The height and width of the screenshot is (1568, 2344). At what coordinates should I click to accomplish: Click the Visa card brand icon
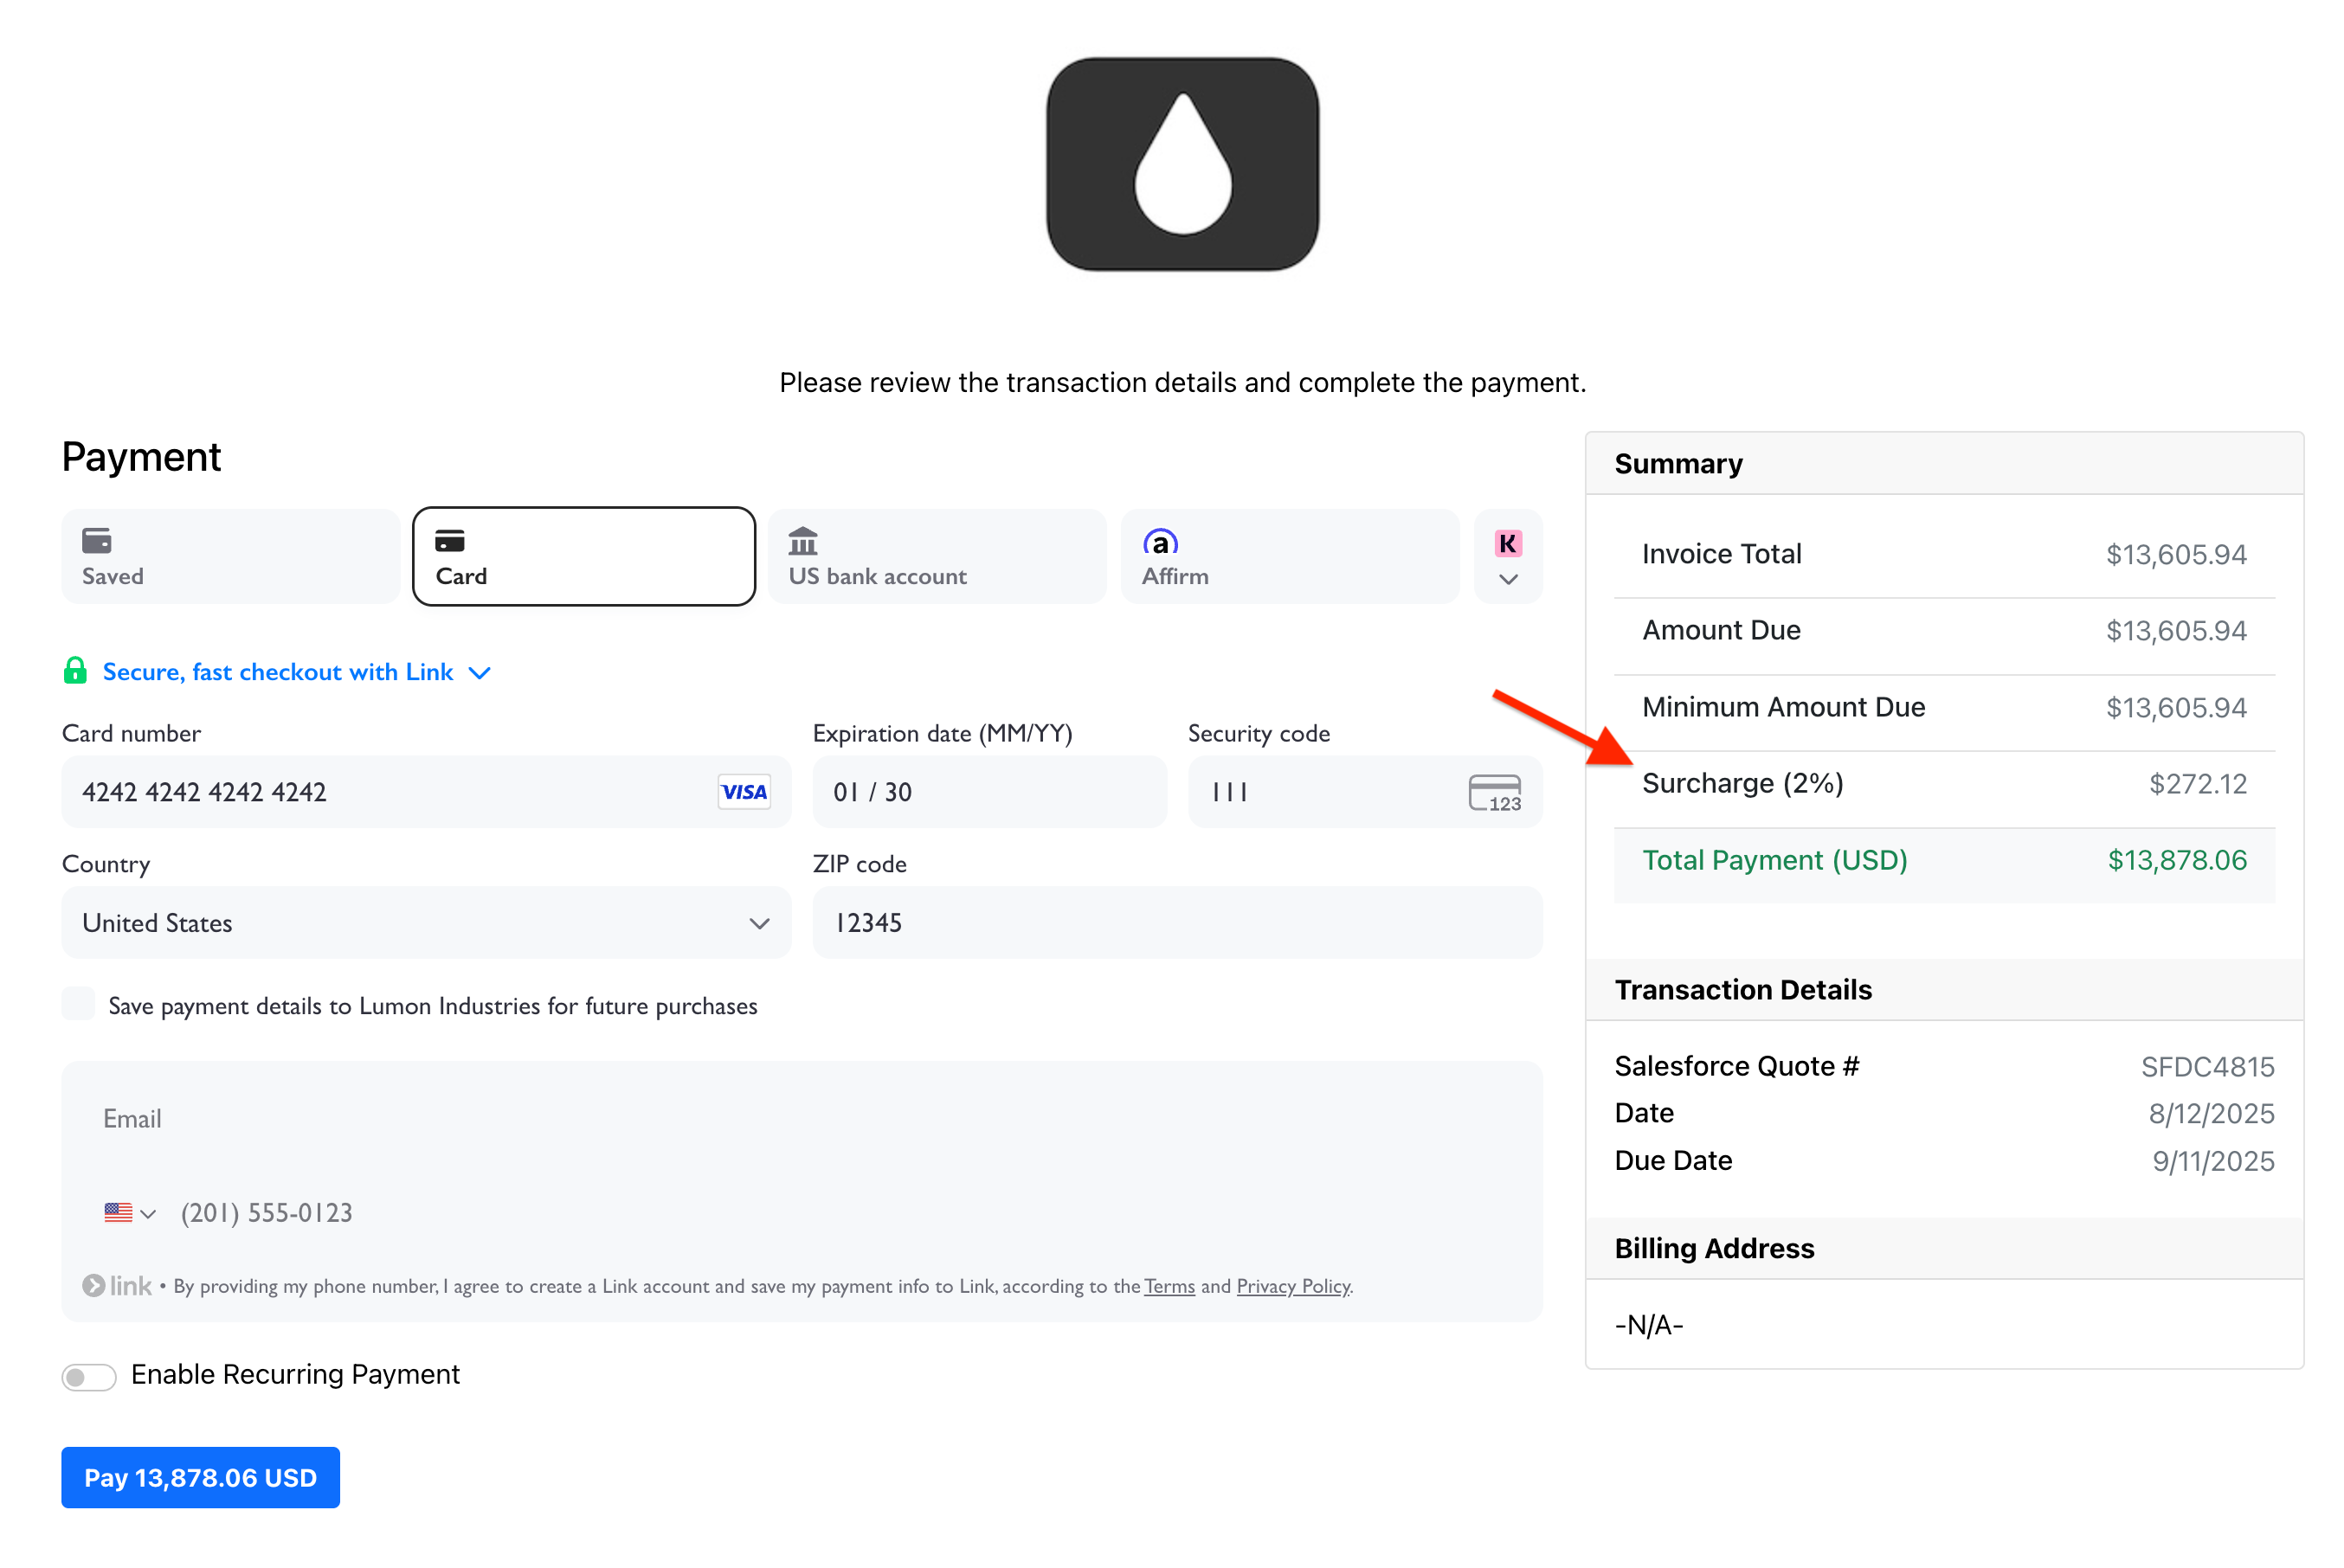(x=744, y=792)
